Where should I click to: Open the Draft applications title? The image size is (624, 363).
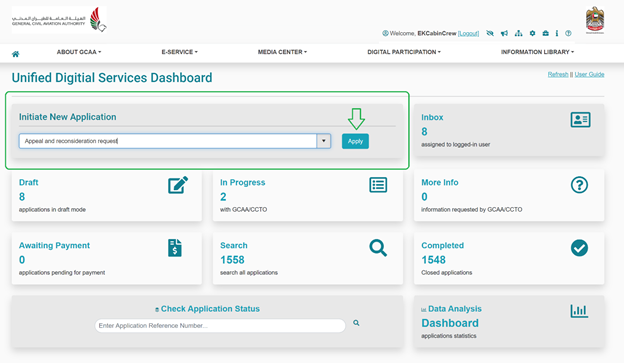(x=29, y=182)
